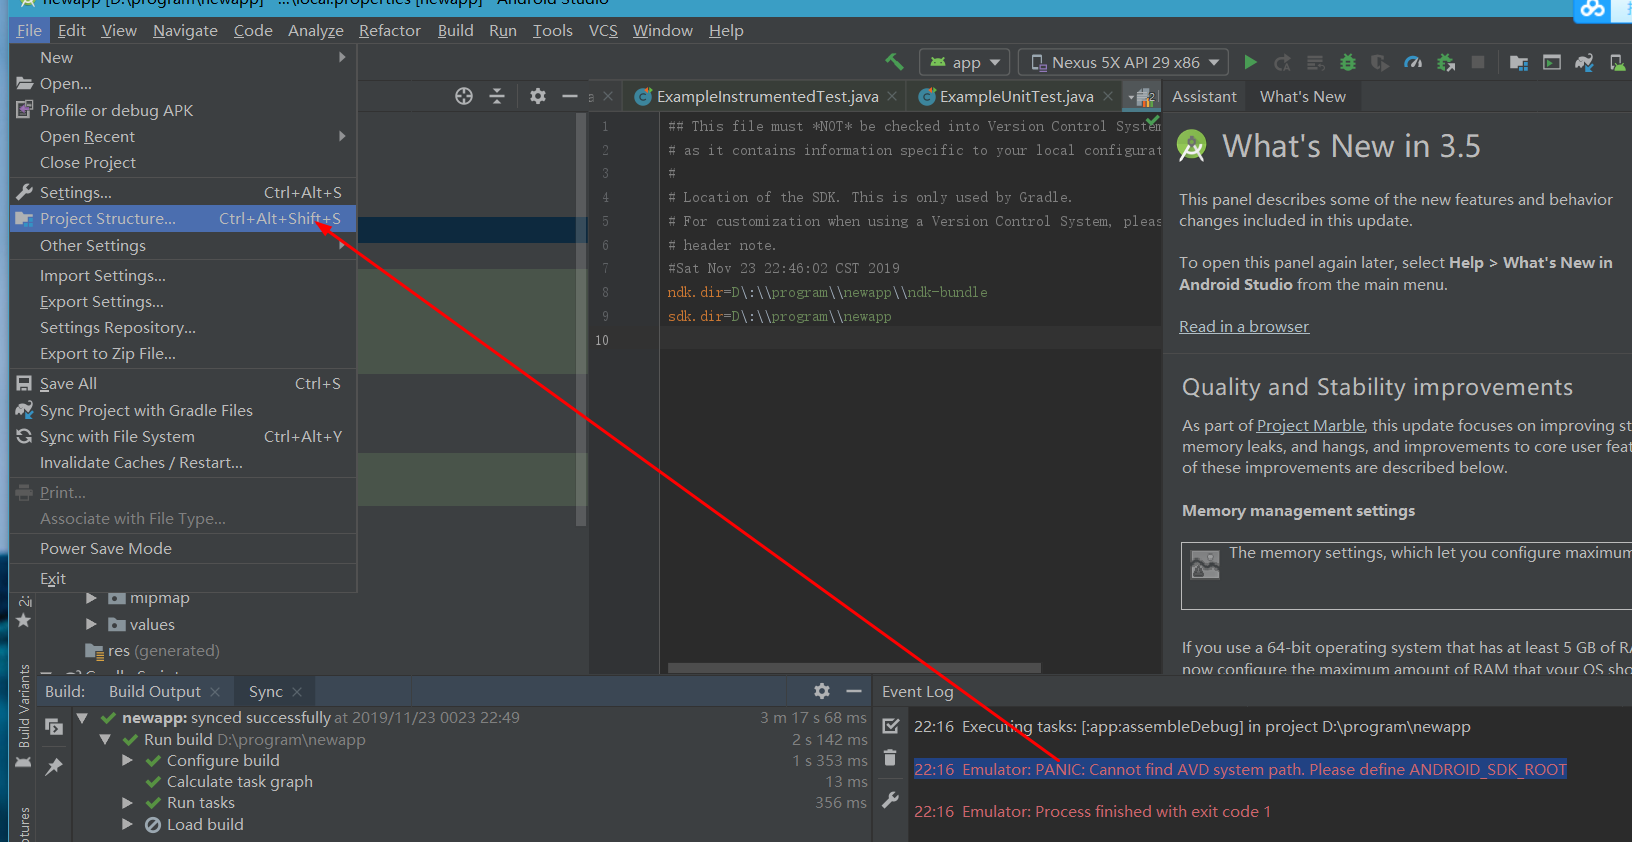The image size is (1632, 842).
Task: Switch to the ExampleUnitTest.java tab
Action: (x=1016, y=97)
